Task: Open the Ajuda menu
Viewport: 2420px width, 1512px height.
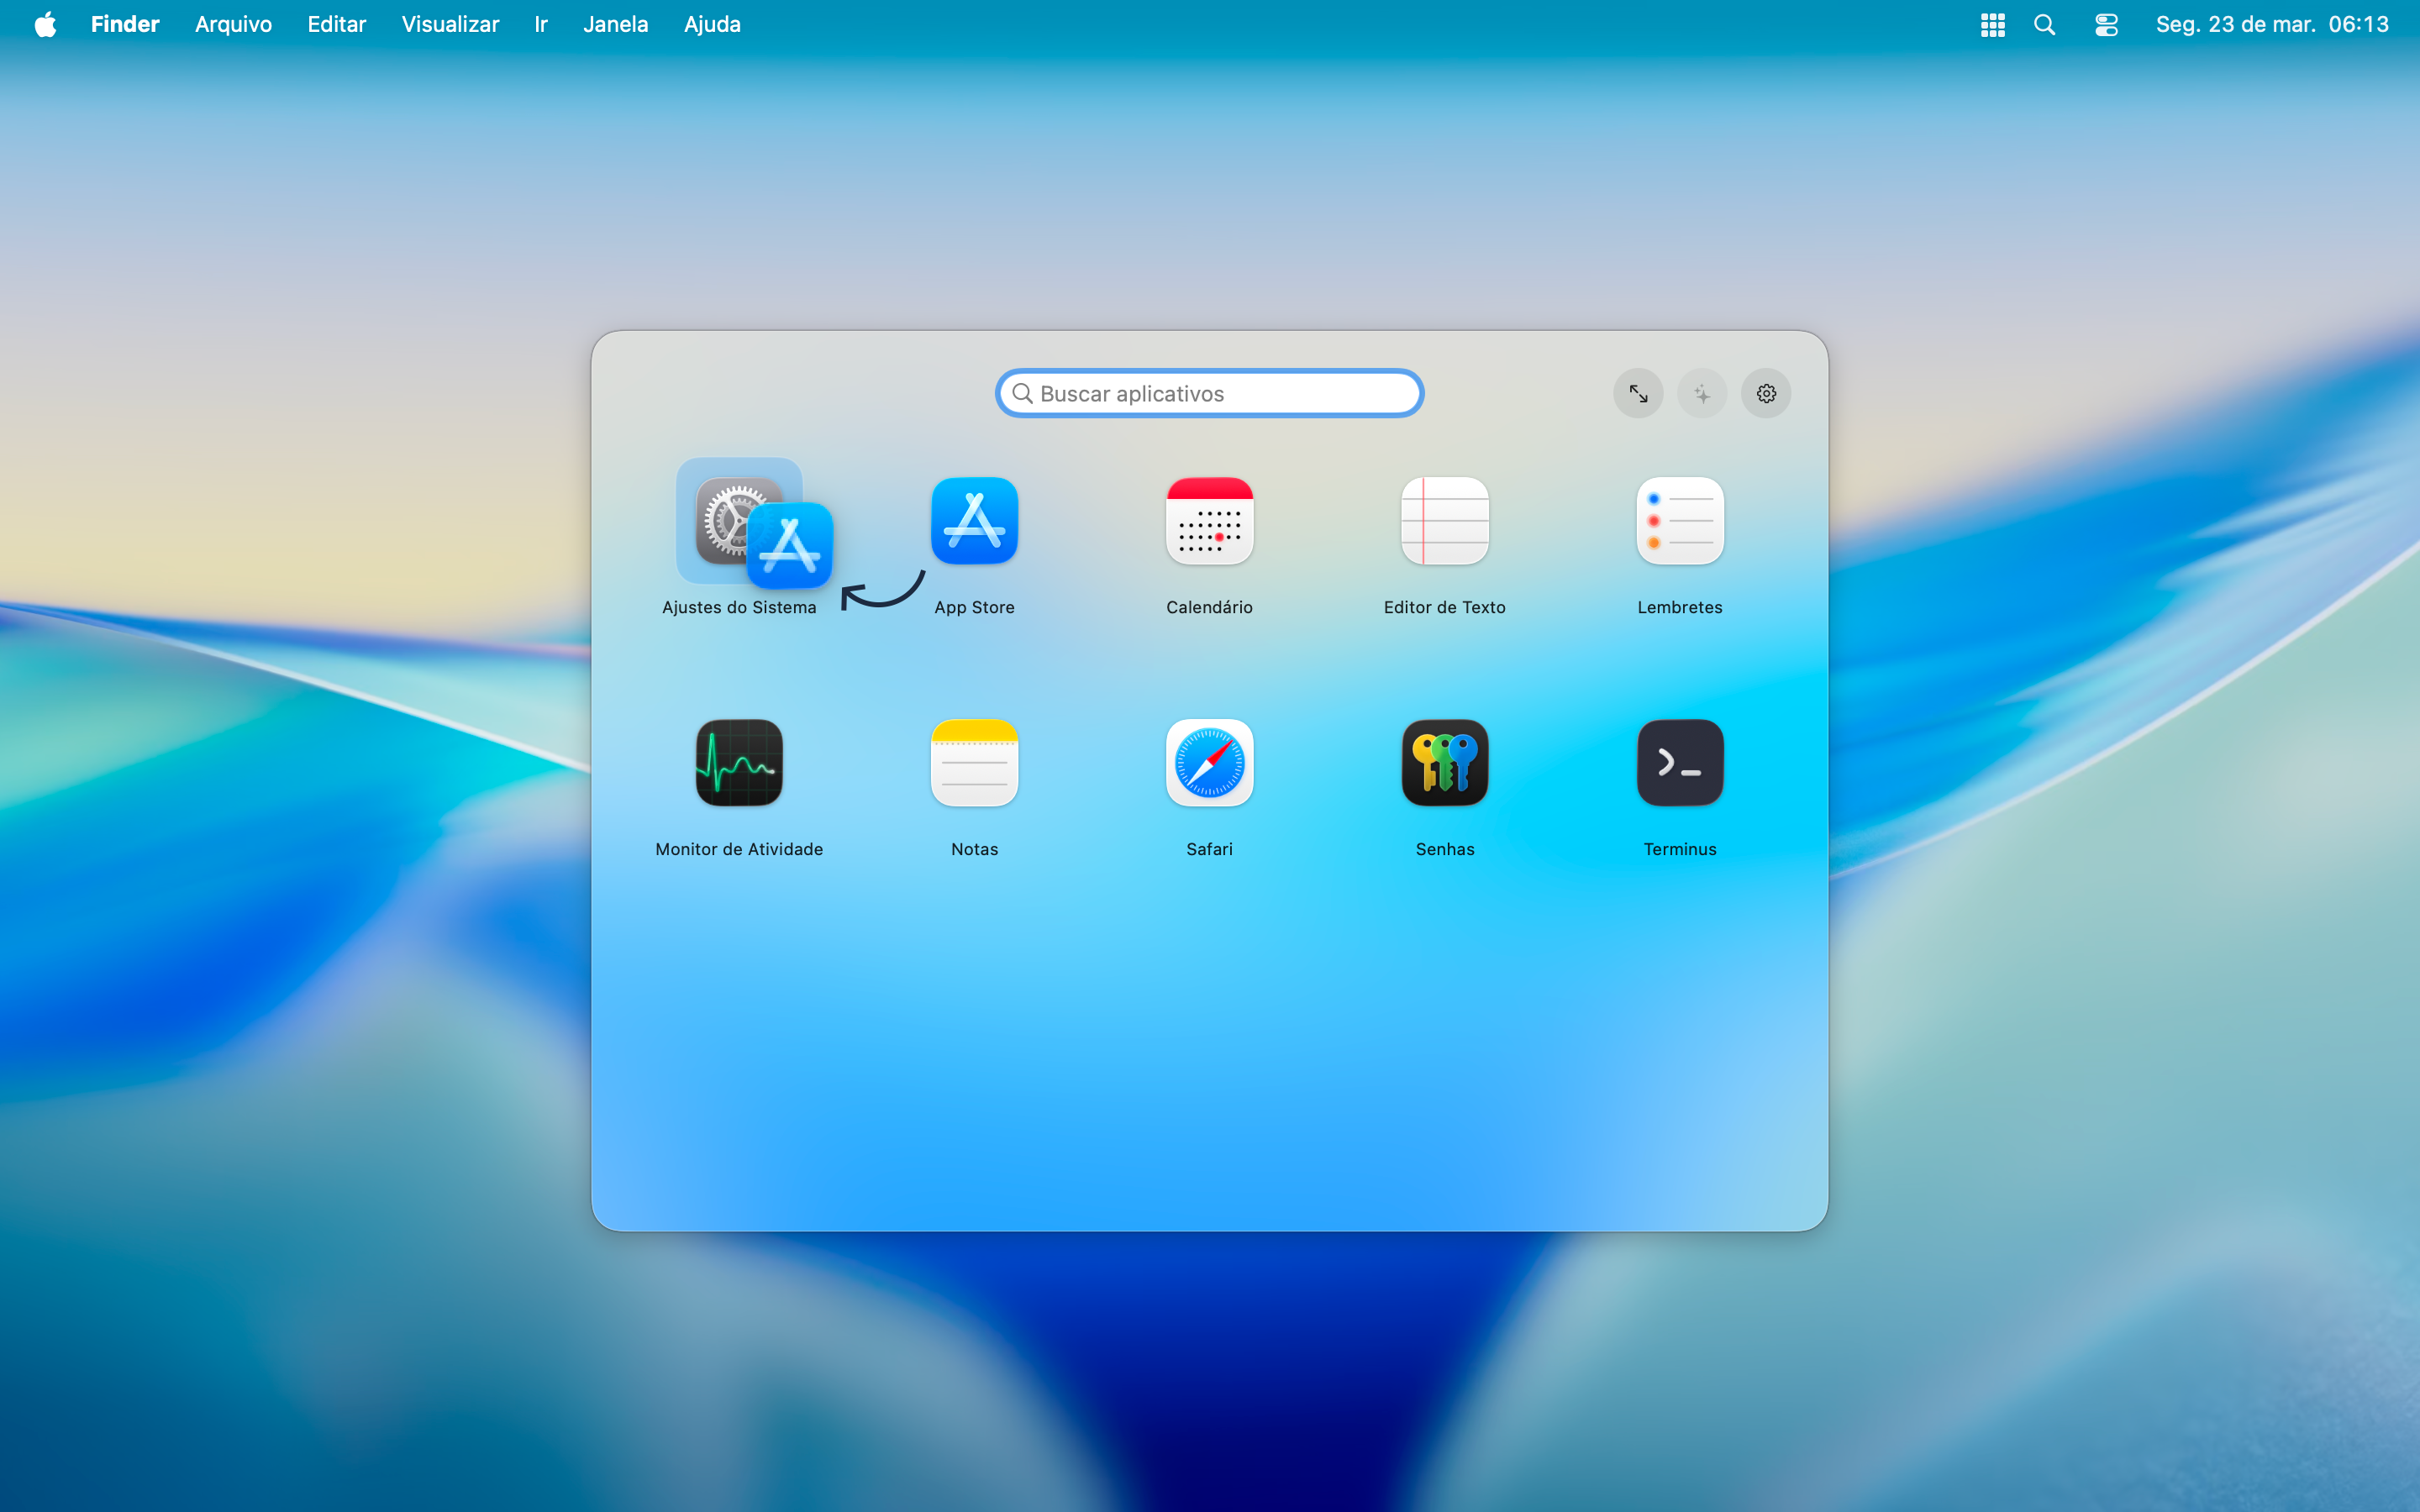Action: click(x=711, y=24)
